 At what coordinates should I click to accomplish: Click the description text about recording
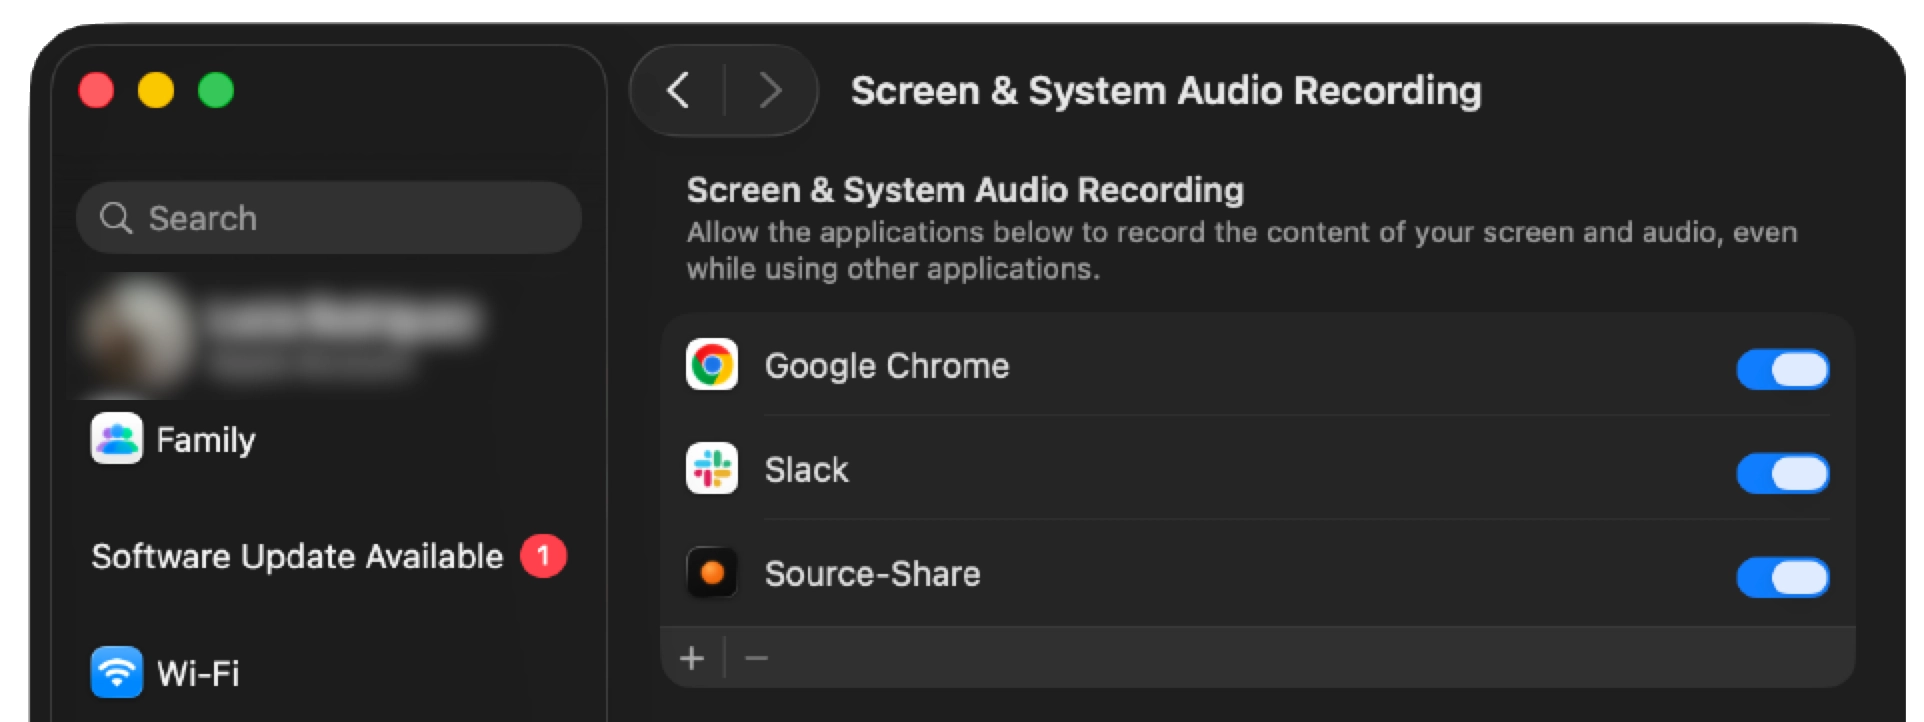click(1242, 250)
